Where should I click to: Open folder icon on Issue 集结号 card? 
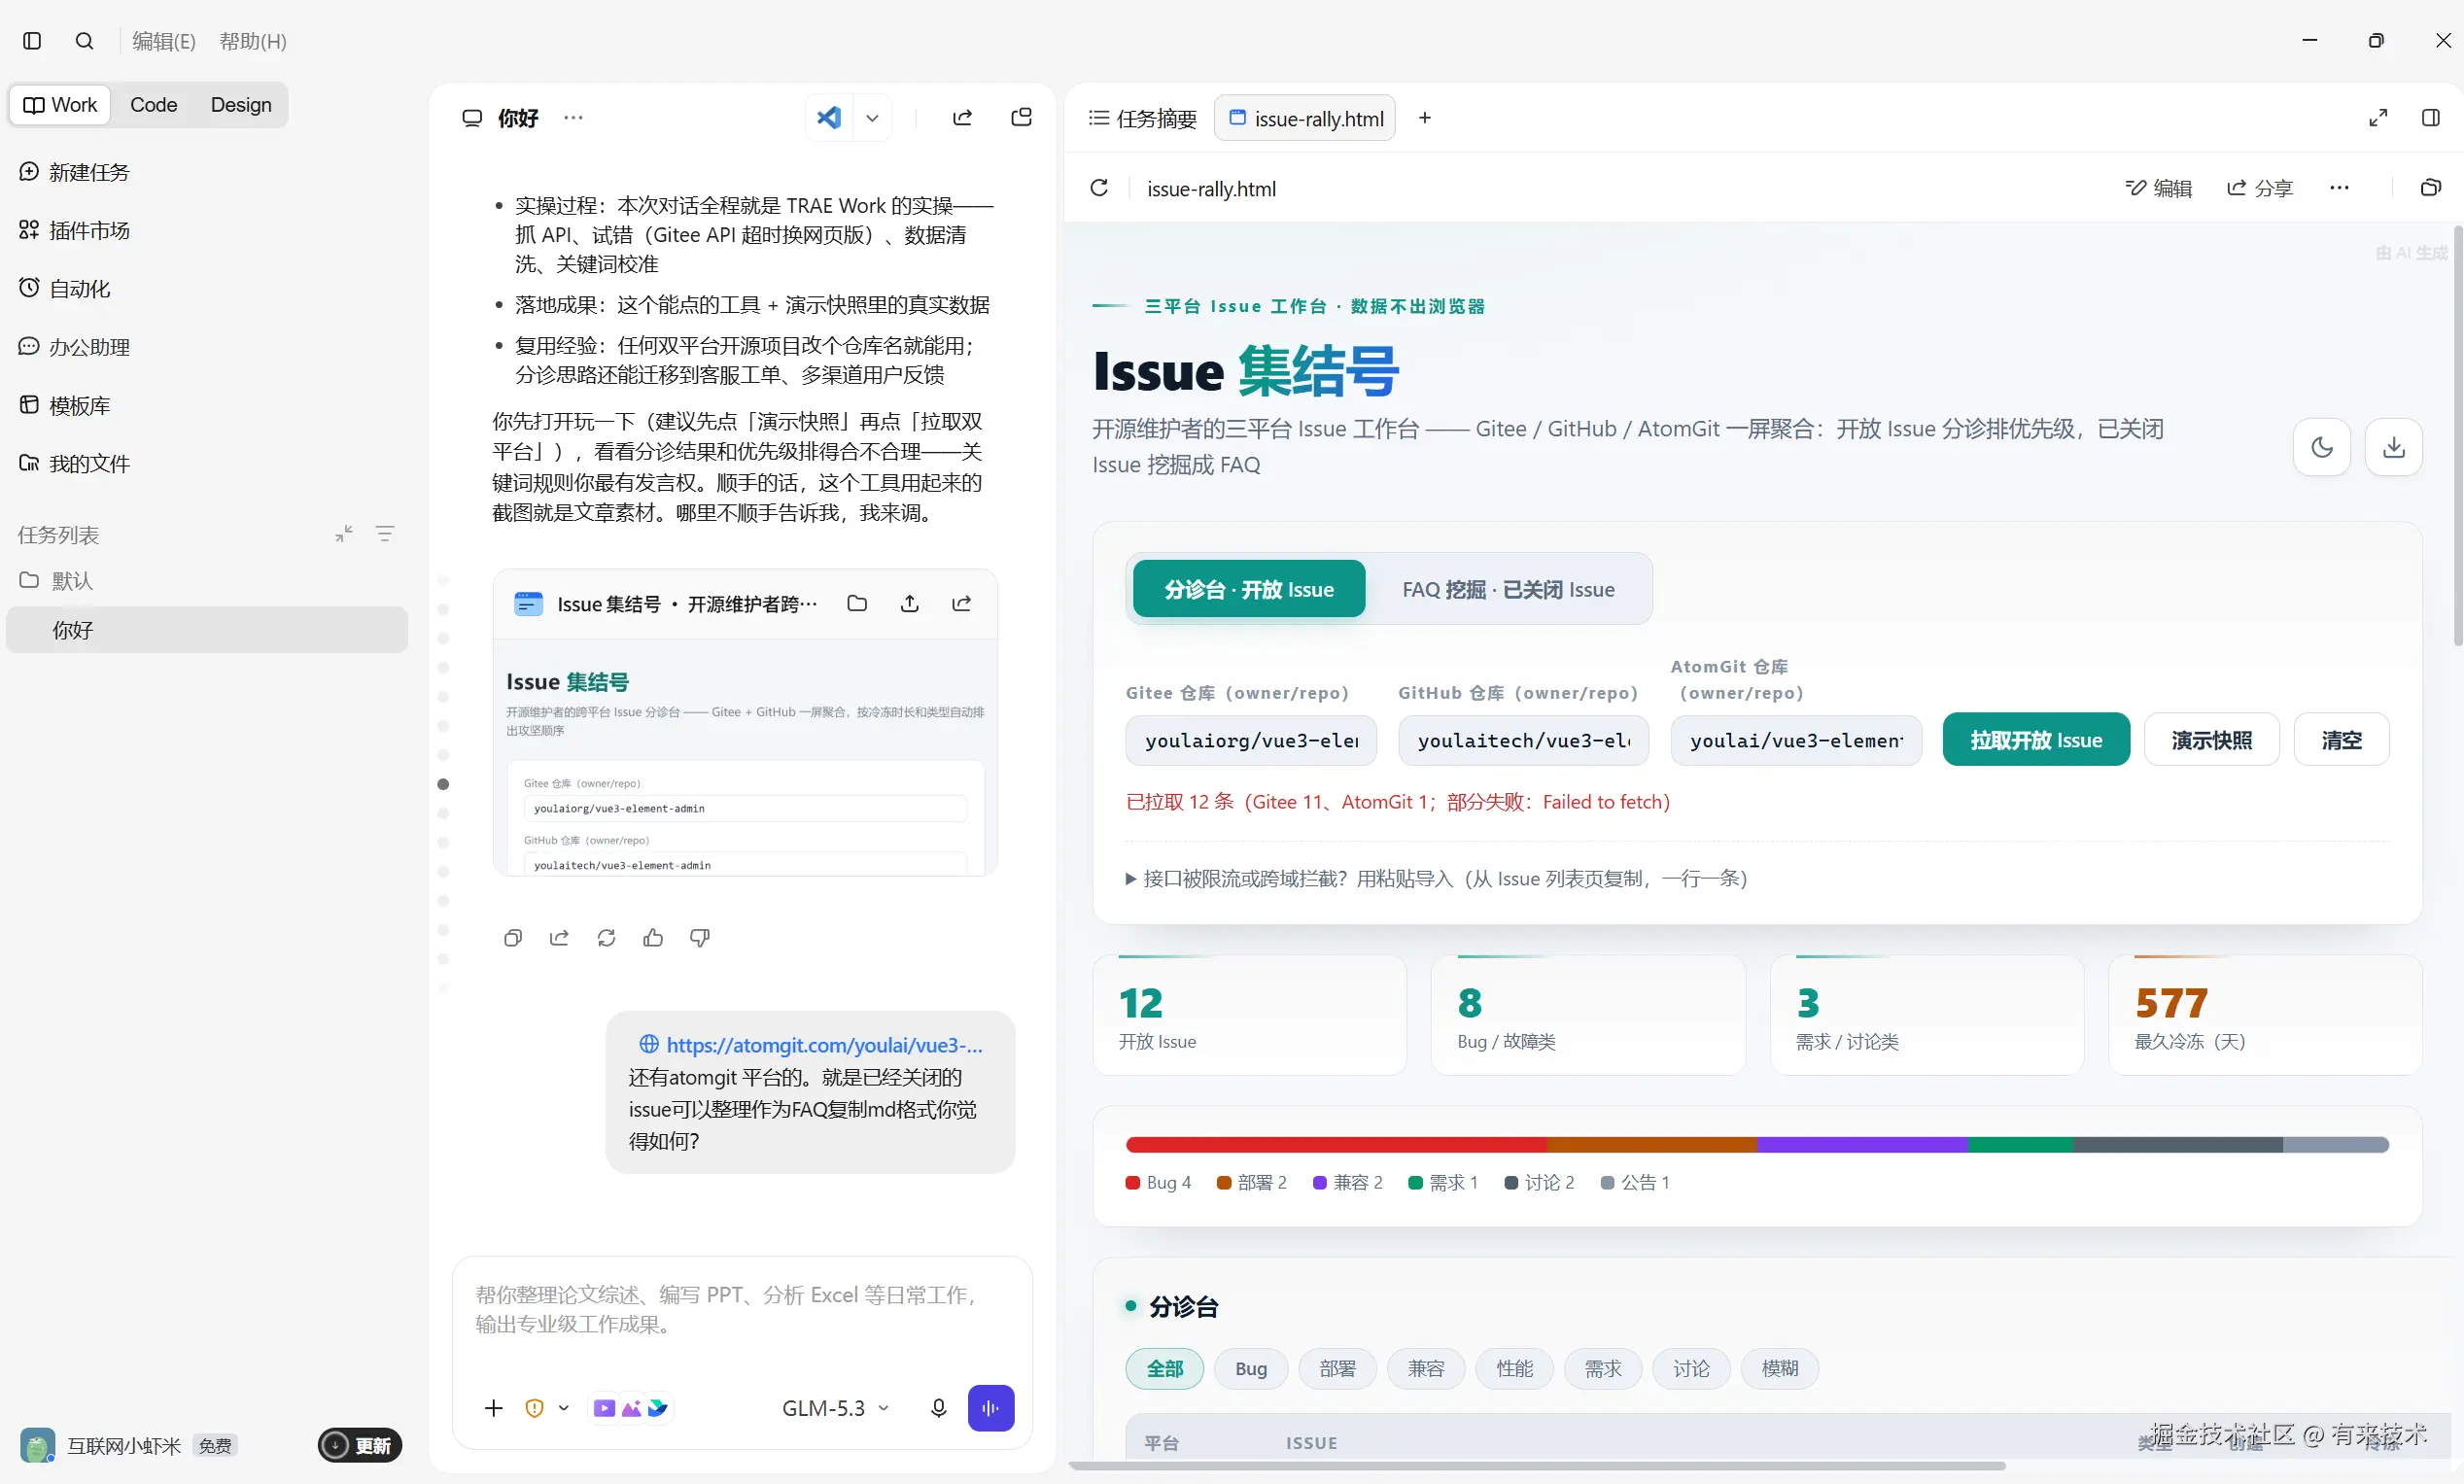click(x=857, y=603)
